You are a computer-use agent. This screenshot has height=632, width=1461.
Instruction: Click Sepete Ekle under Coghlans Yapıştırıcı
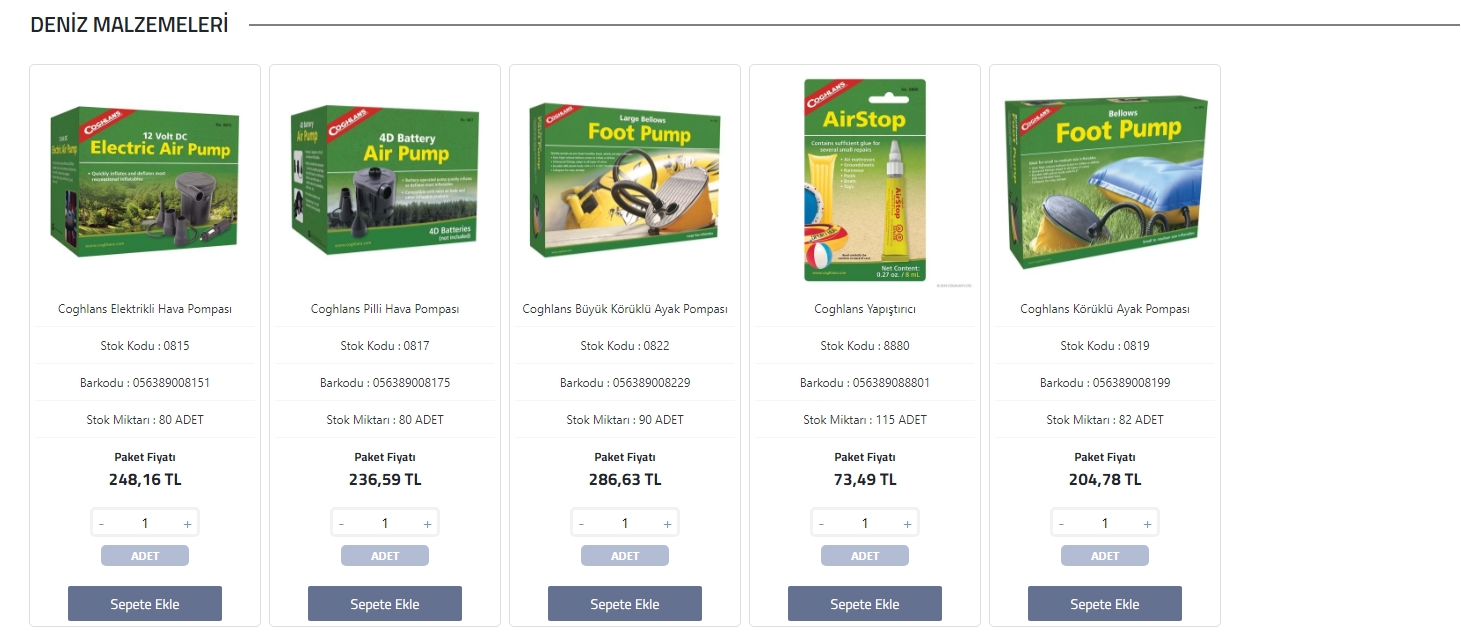865,604
